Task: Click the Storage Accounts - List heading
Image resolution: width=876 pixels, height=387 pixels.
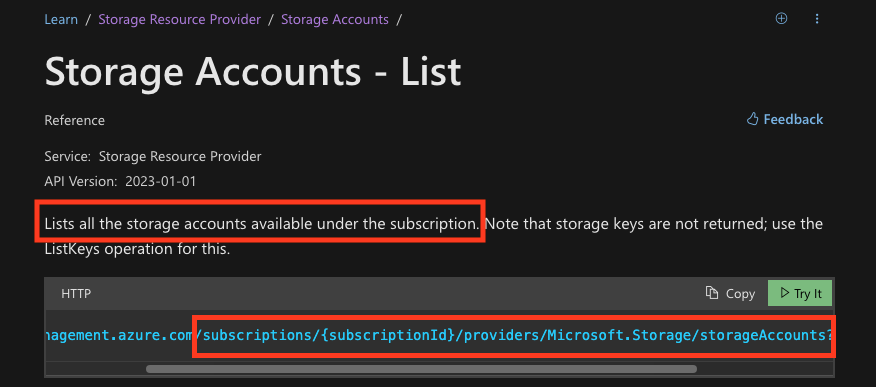Action: click(x=253, y=71)
